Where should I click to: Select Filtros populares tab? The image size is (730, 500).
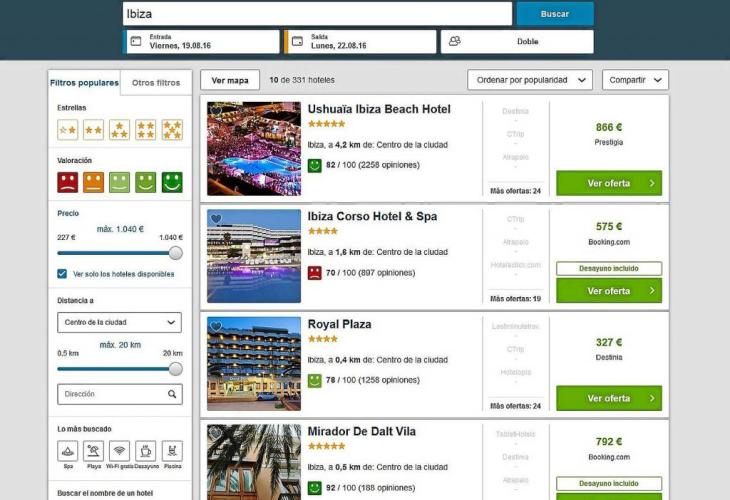click(84, 83)
